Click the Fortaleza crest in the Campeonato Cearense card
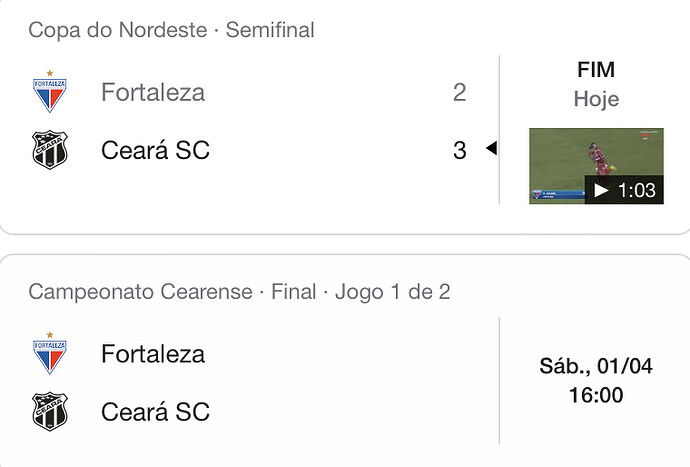Screen dimensions: 690x467 [x=50, y=353]
